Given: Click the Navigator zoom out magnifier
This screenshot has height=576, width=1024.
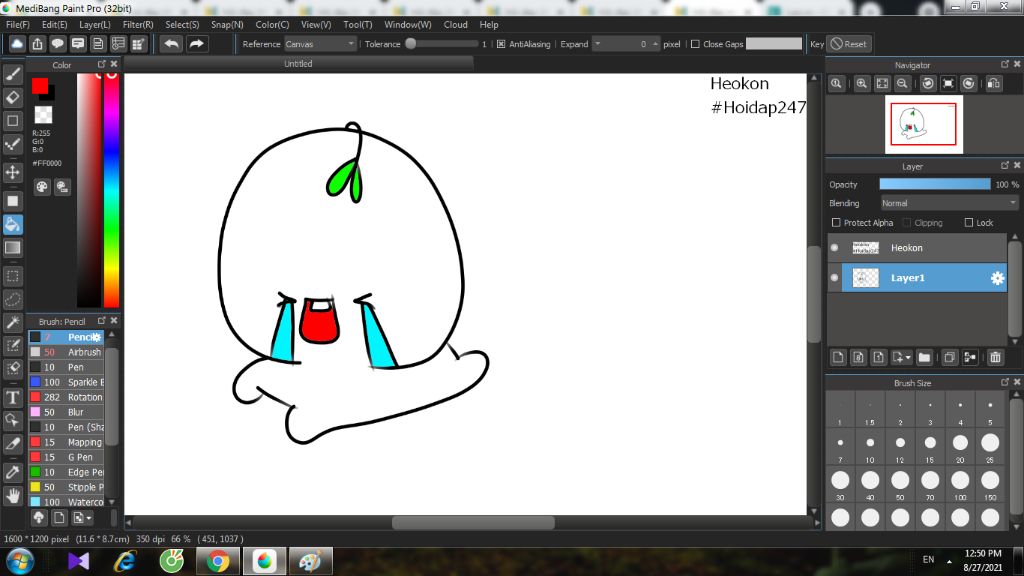Looking at the screenshot, I should click(x=902, y=84).
